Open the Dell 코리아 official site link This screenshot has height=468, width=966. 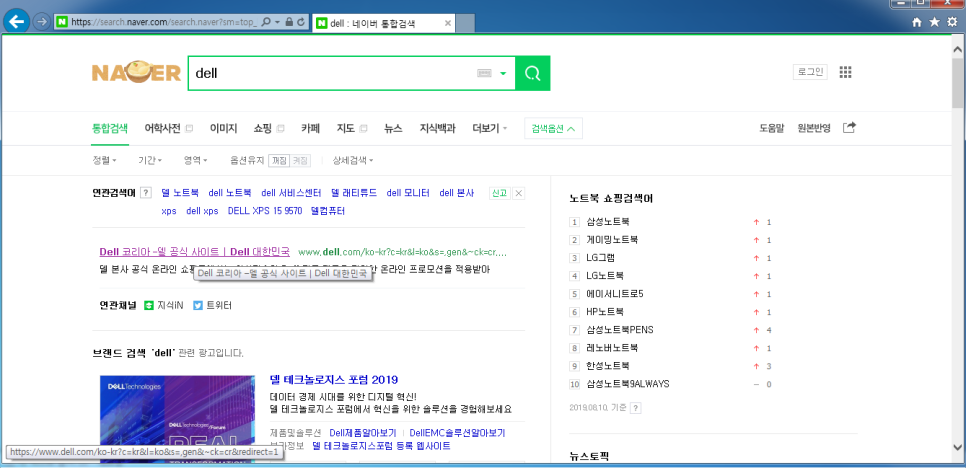click(194, 252)
